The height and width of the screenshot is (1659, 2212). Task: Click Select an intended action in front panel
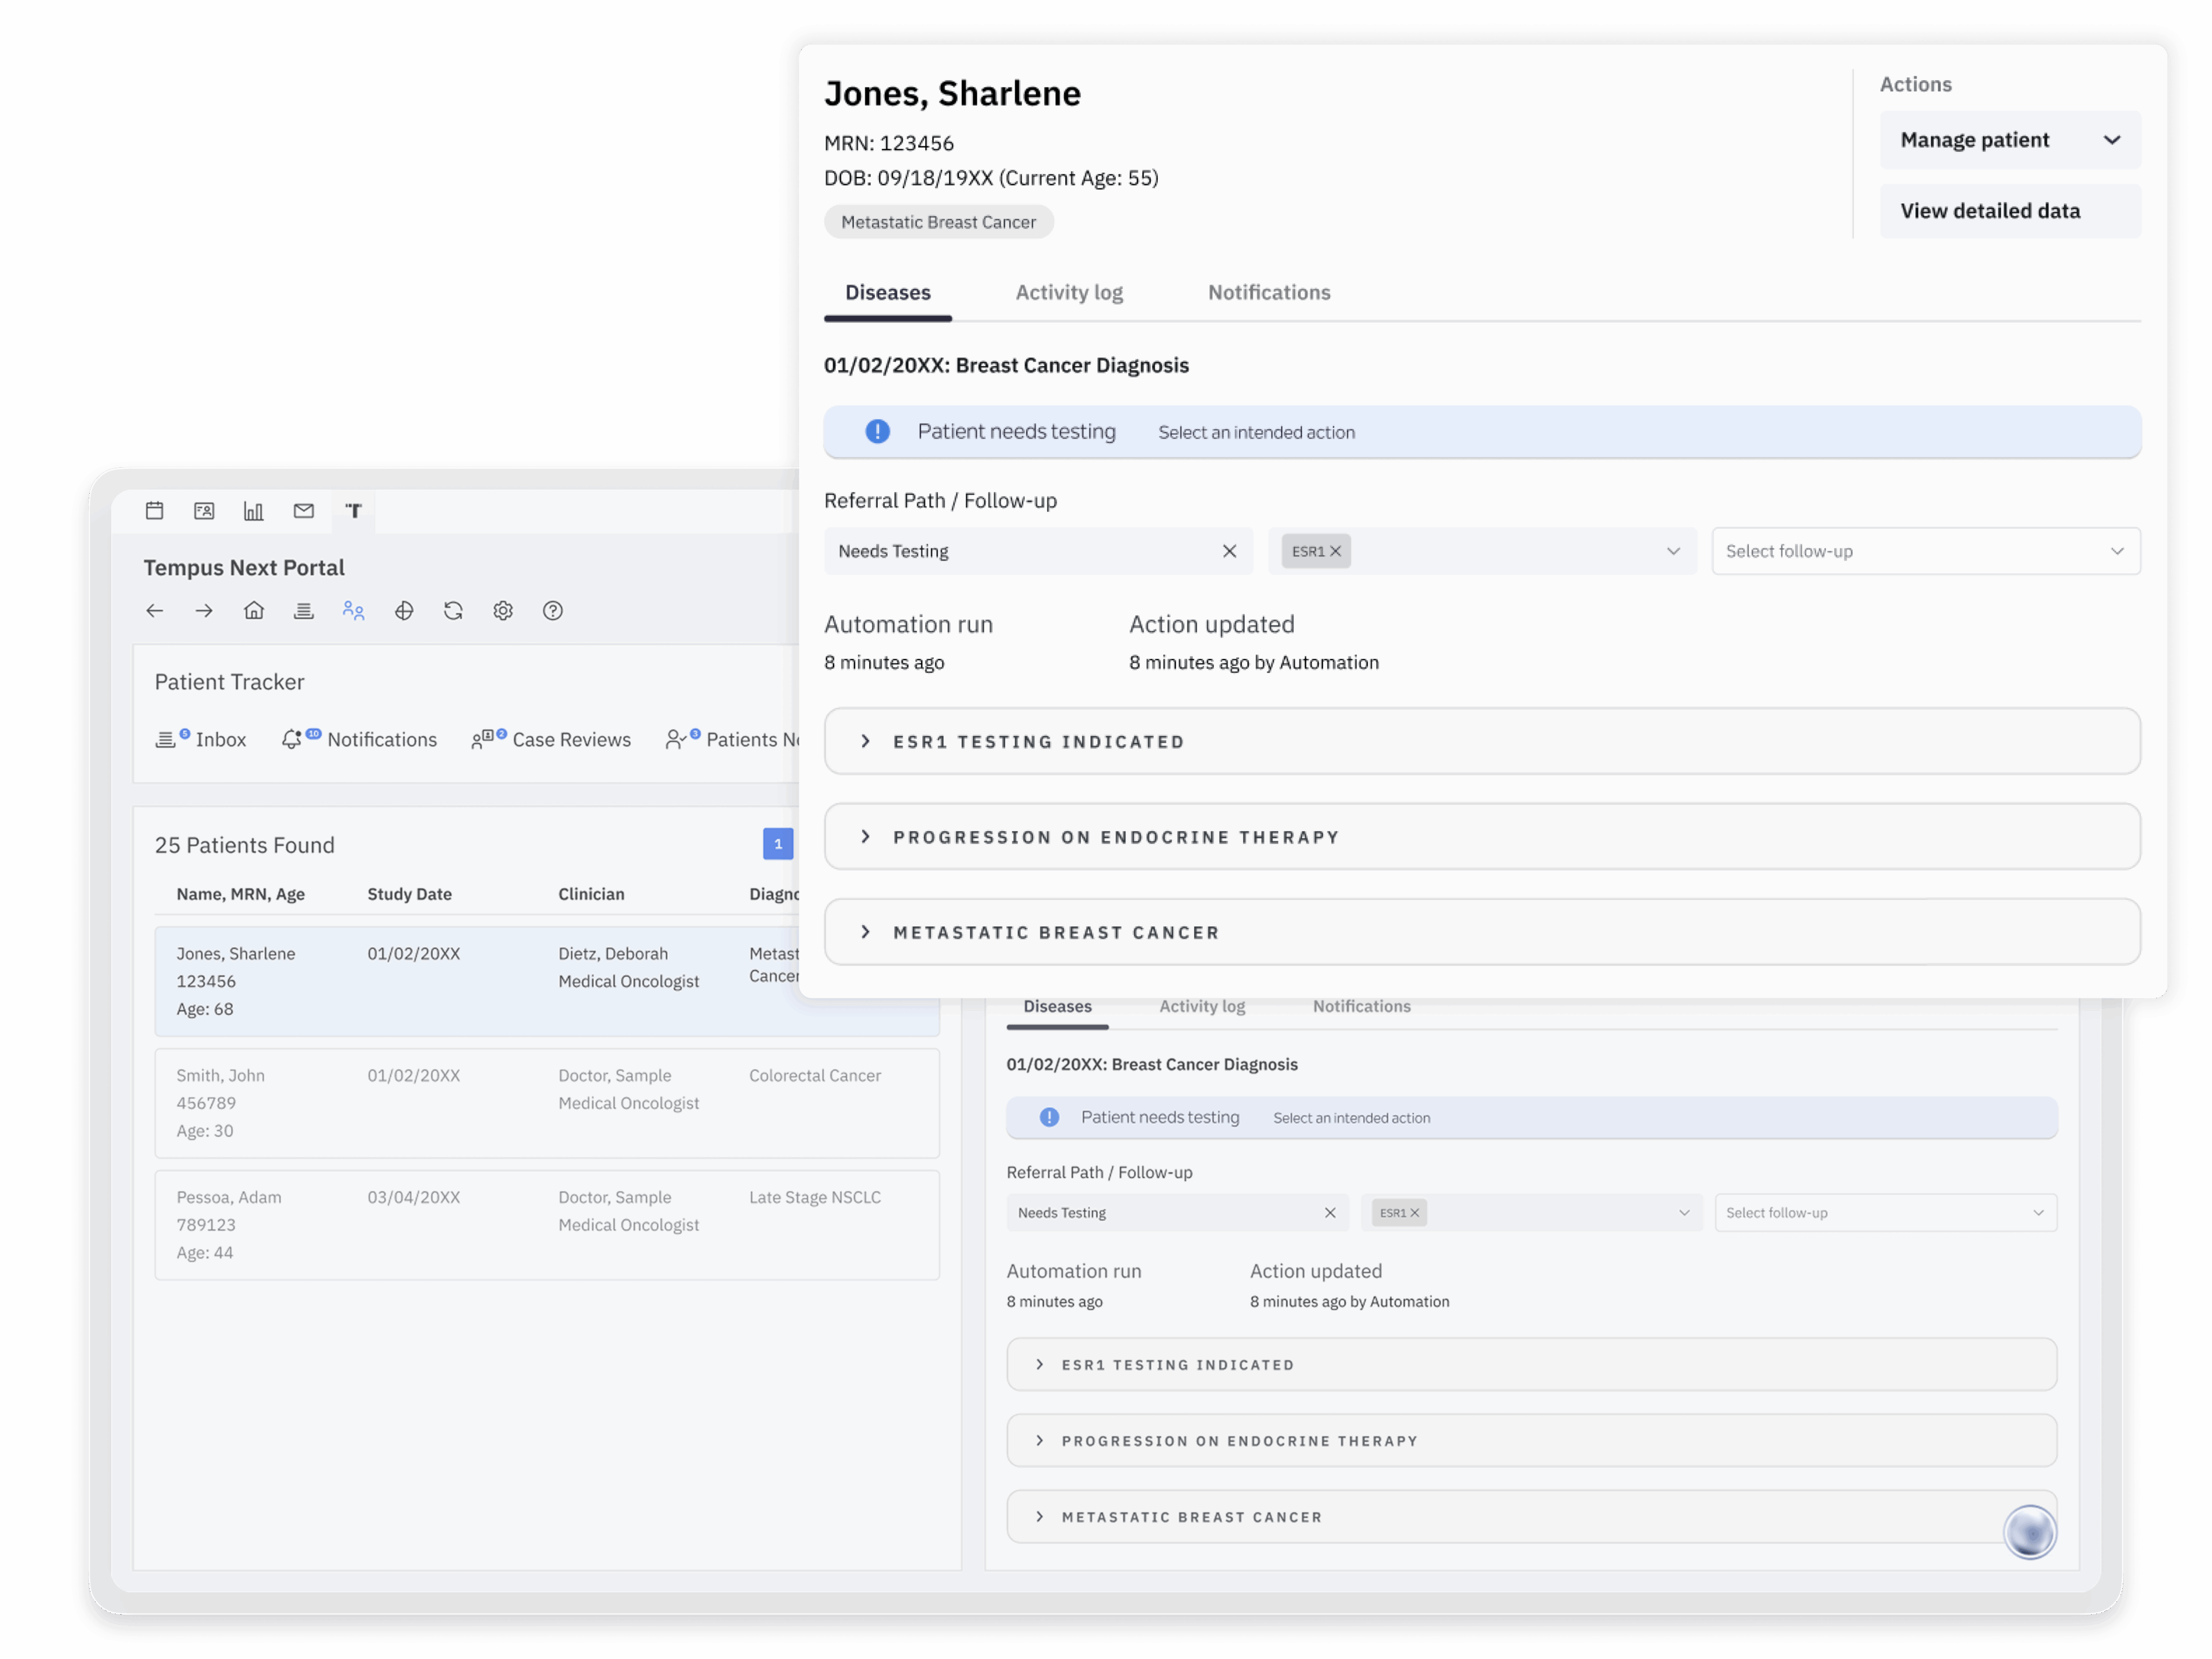pyautogui.click(x=1257, y=432)
